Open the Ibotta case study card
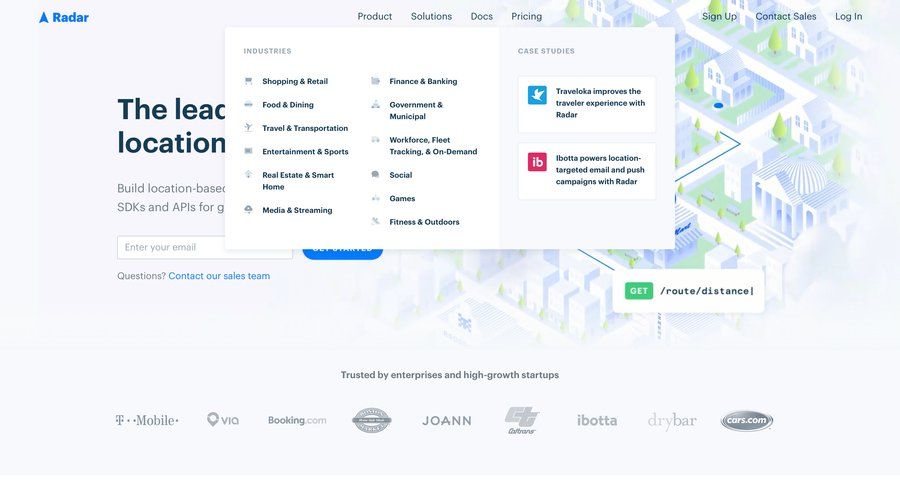900x484 pixels. coord(587,171)
